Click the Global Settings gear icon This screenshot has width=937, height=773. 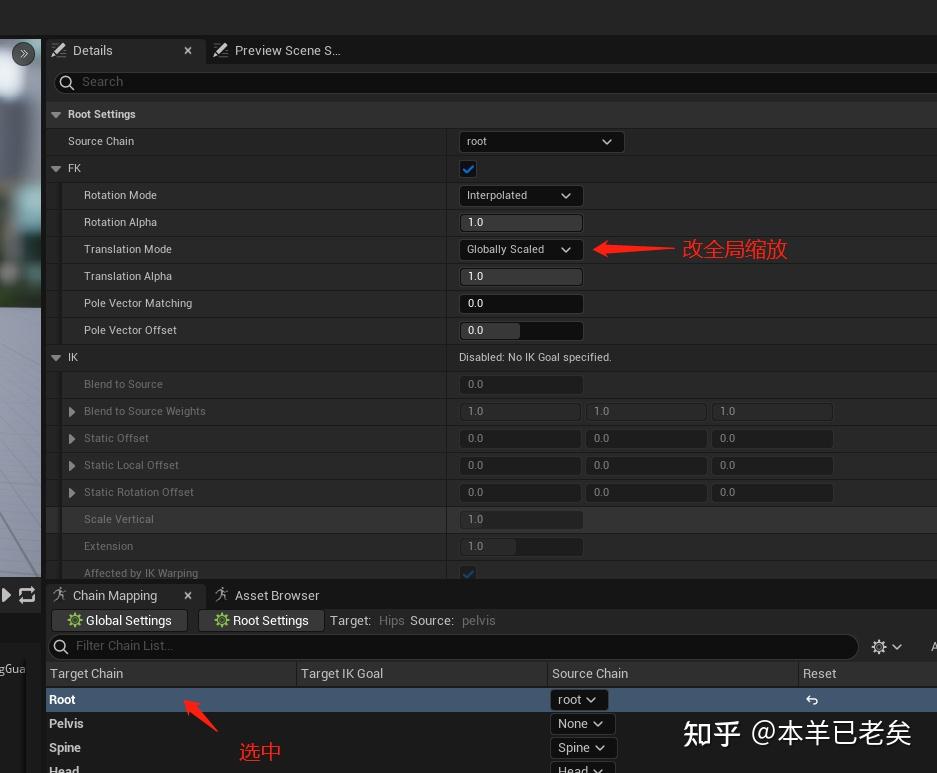click(x=74, y=620)
